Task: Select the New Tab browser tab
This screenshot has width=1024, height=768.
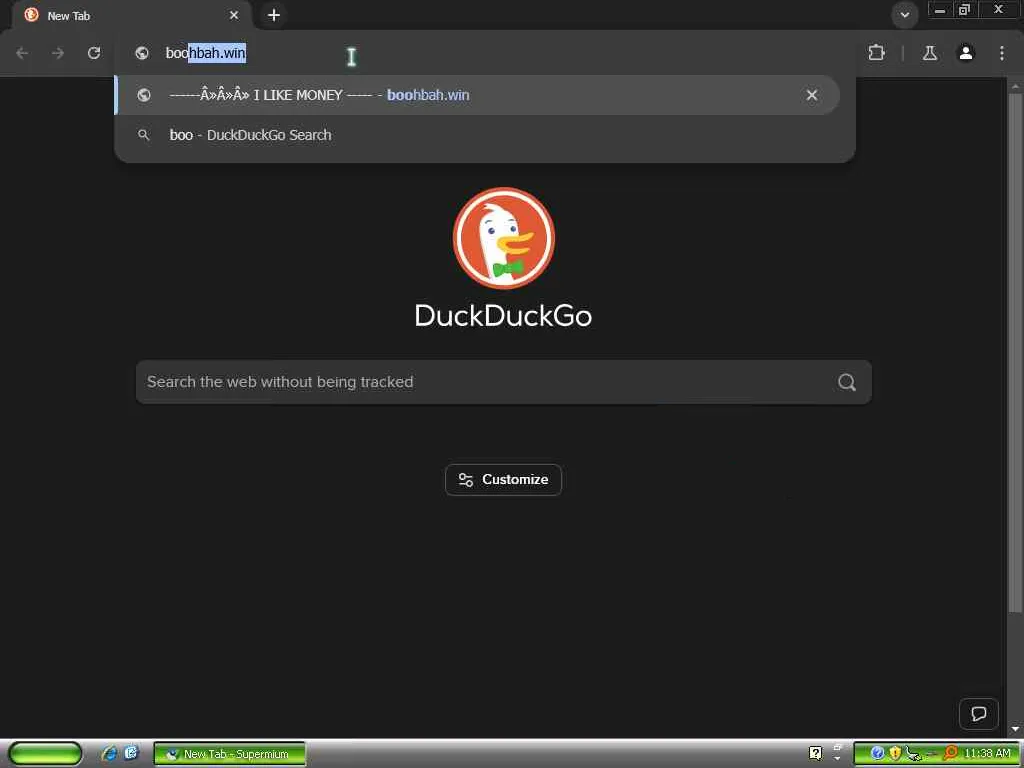Action: [131, 16]
